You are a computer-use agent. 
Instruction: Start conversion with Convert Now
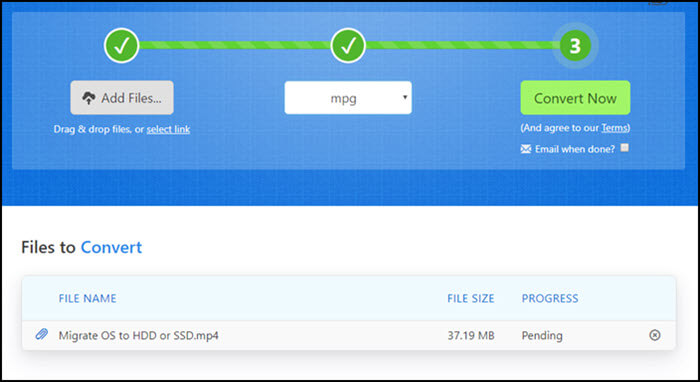point(575,98)
